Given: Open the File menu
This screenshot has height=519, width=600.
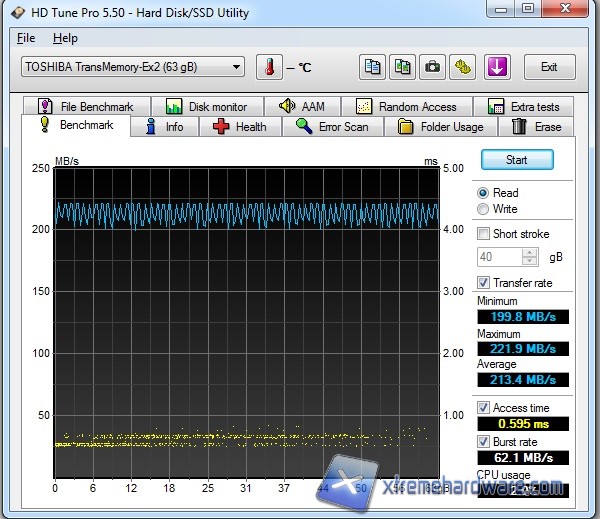Looking at the screenshot, I should point(26,38).
